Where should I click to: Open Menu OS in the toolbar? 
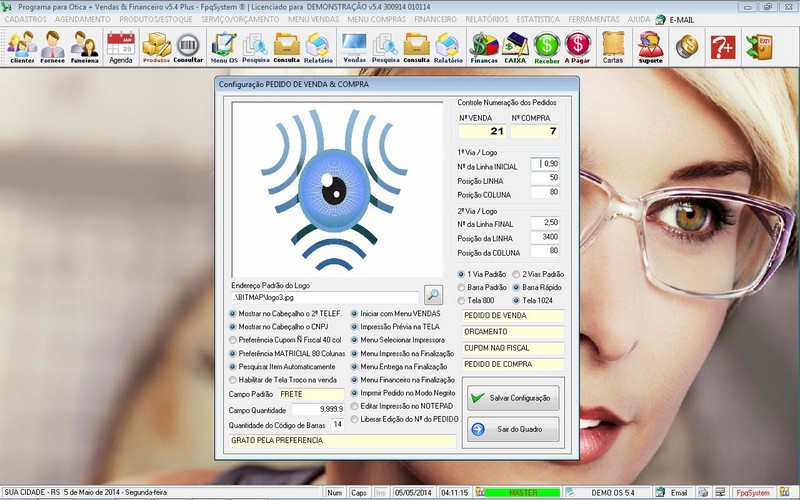[224, 46]
